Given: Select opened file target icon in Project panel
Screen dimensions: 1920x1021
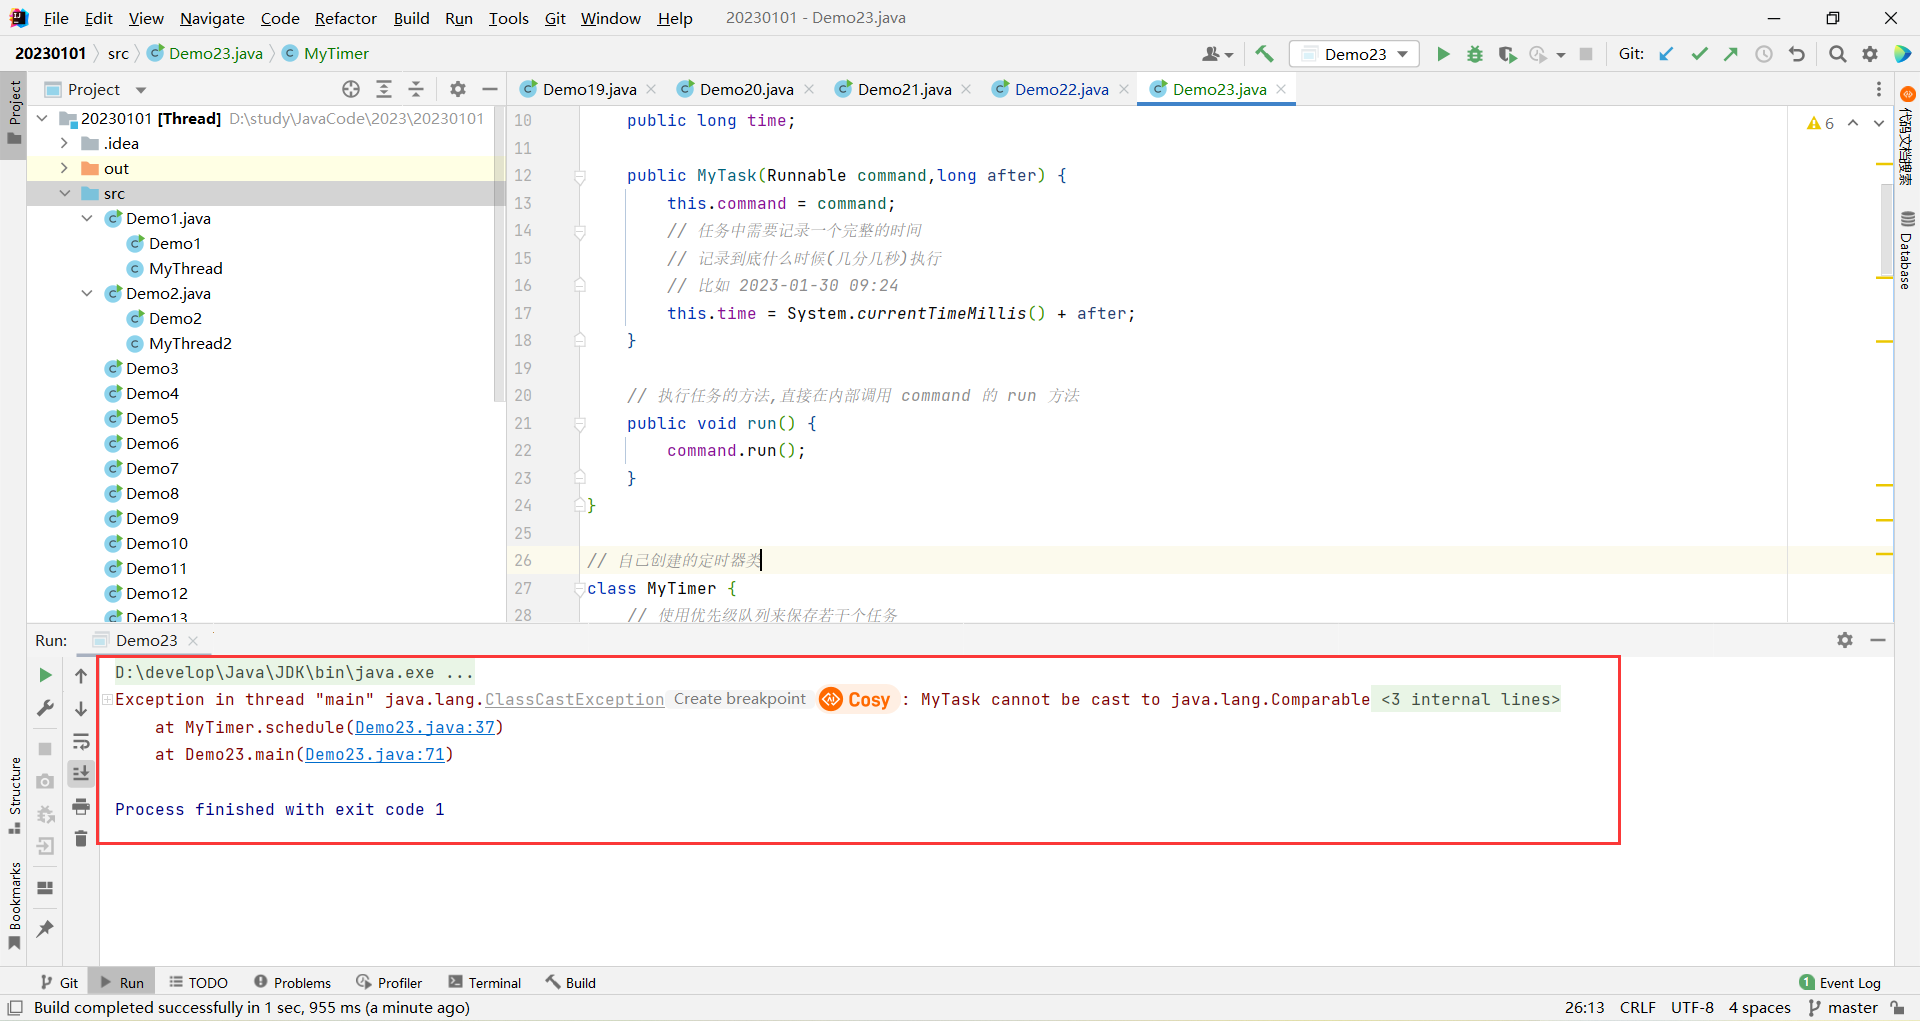Looking at the screenshot, I should (x=351, y=89).
